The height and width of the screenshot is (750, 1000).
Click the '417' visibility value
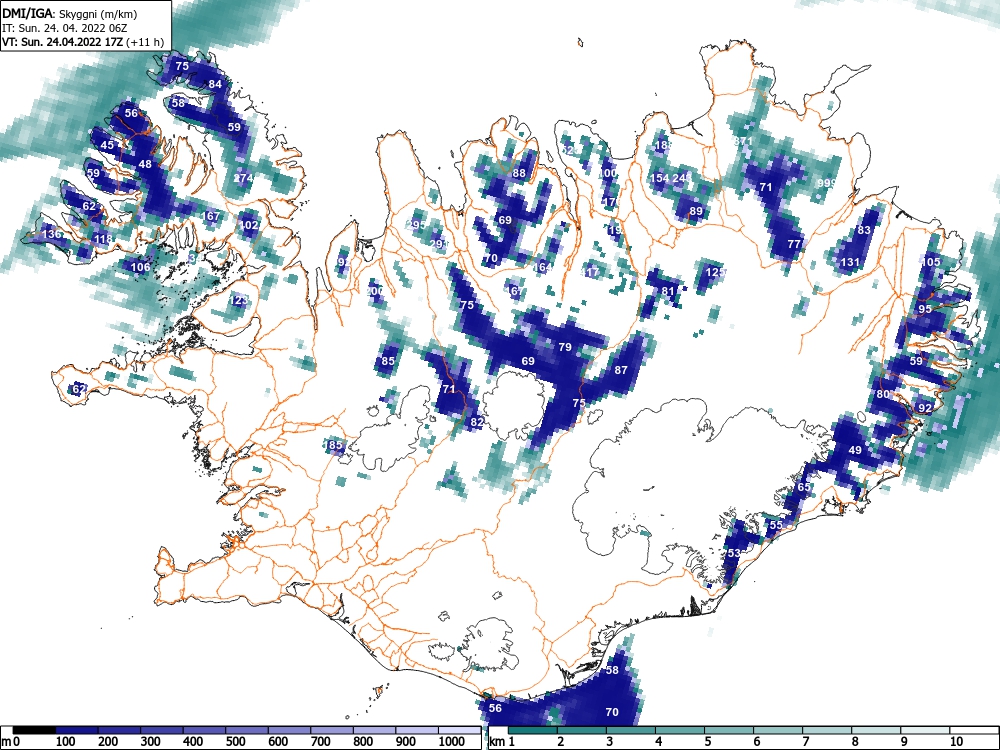(590, 272)
